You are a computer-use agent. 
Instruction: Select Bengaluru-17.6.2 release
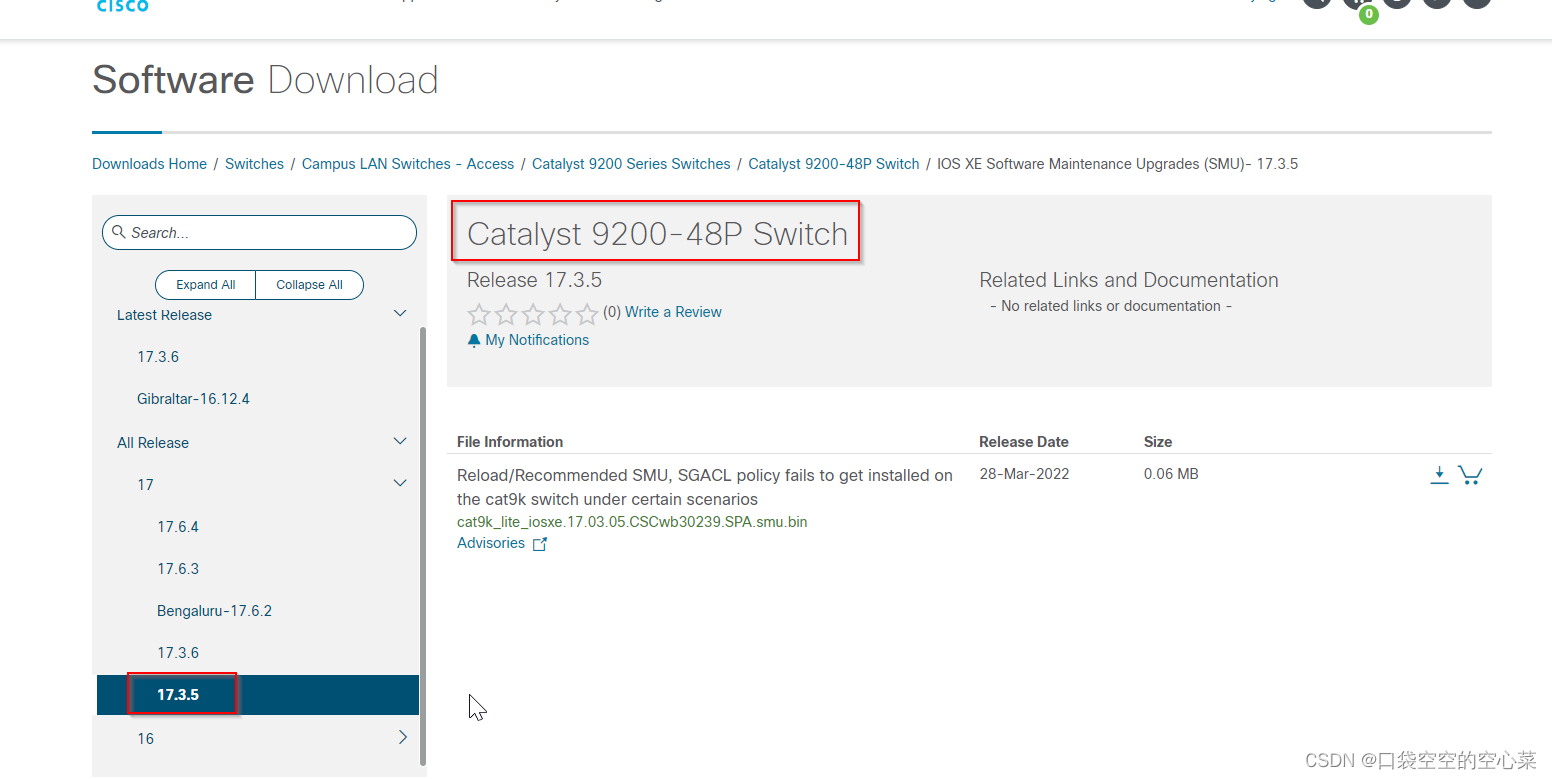click(214, 611)
